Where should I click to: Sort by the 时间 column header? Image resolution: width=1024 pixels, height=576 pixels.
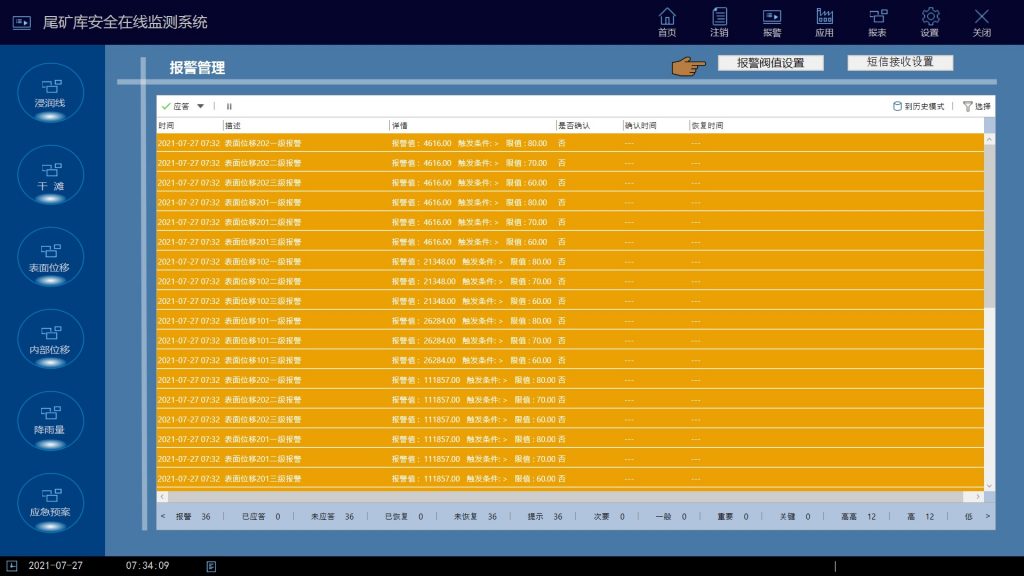pos(189,125)
